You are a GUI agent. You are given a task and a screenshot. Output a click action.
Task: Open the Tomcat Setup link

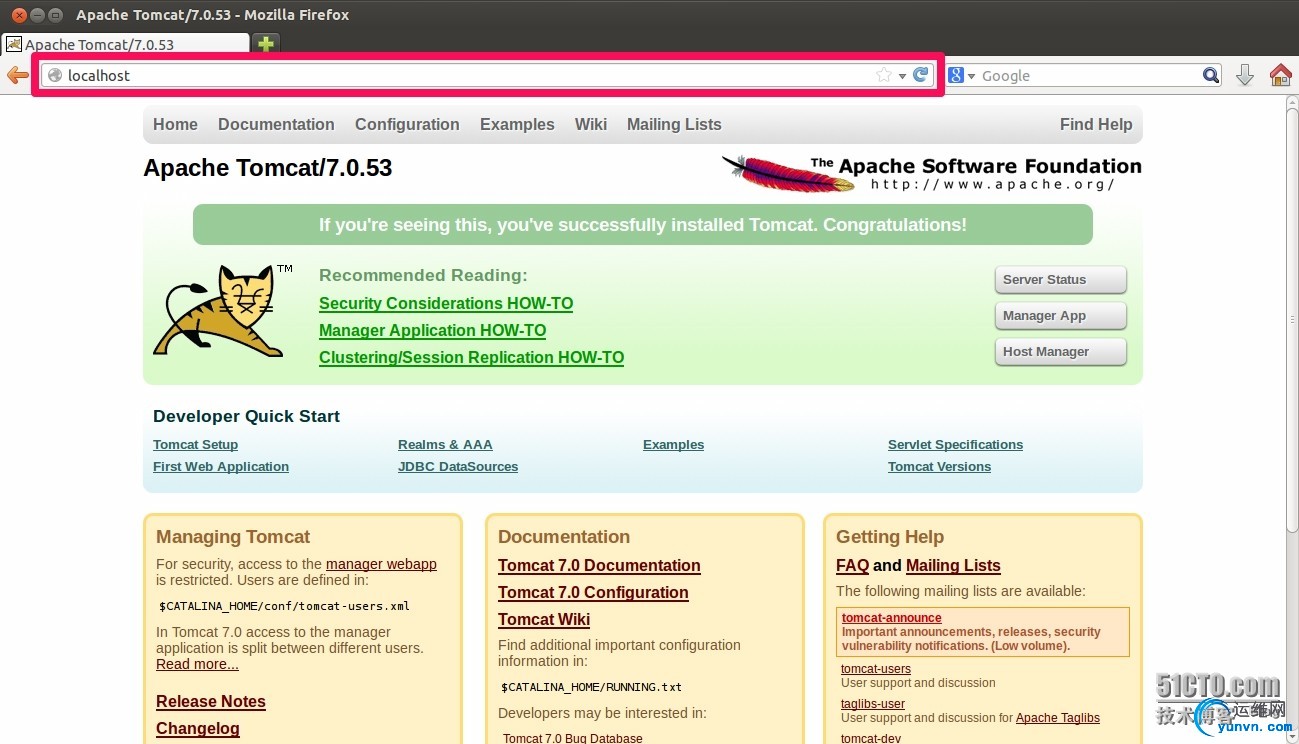195,445
